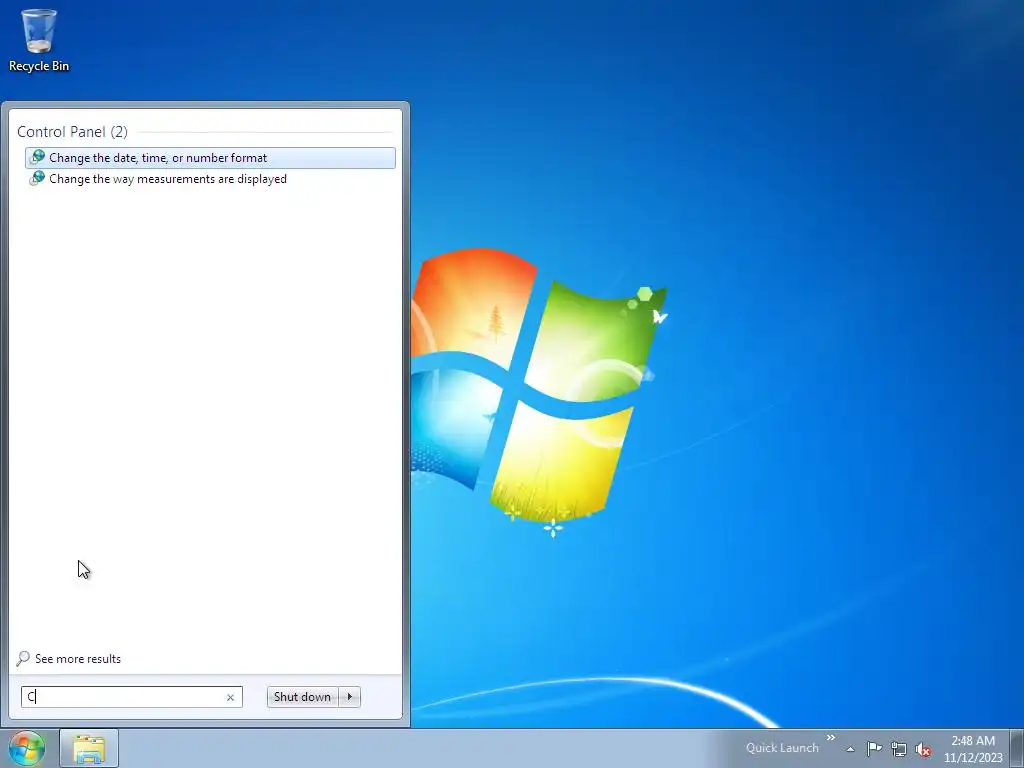Click the Quick Launch toolbar label
The image size is (1024, 768).
(x=782, y=748)
